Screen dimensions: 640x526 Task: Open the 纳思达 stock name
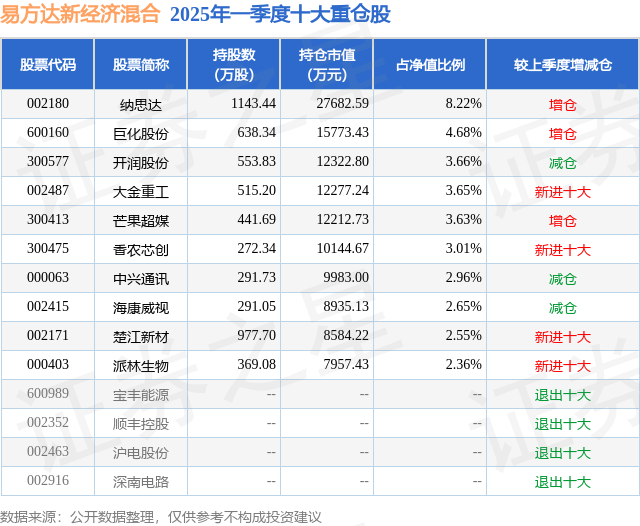141,105
